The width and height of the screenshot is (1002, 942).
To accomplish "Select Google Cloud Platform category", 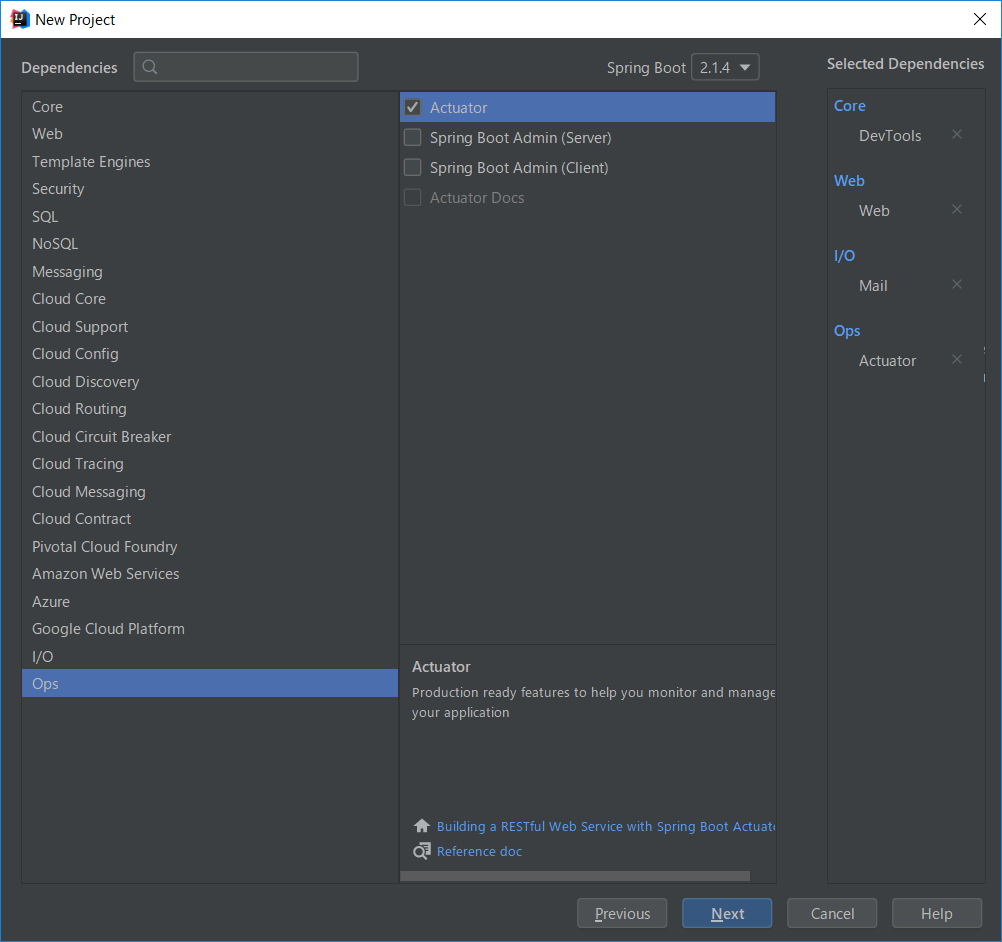I will 210,629.
